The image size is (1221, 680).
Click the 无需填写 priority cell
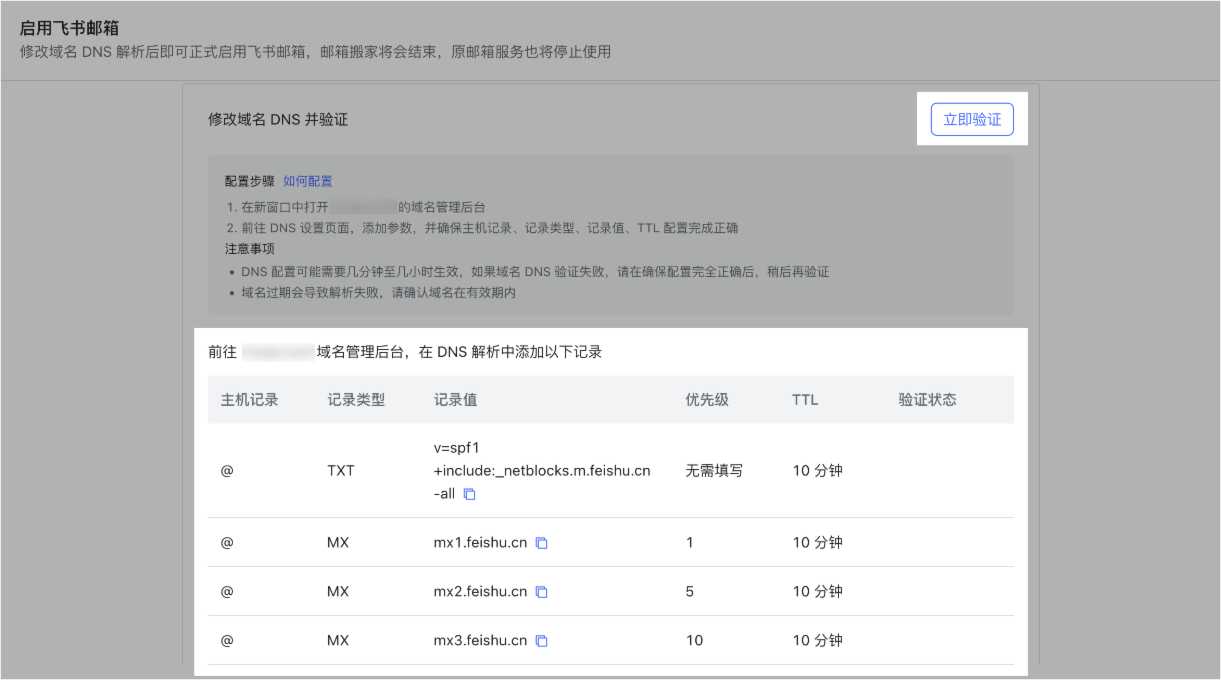(714, 470)
